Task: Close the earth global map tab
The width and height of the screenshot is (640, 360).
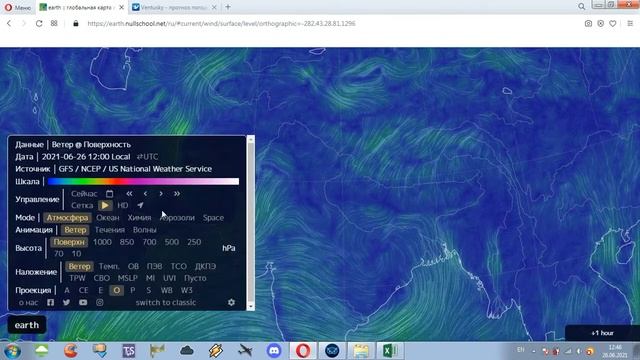Action: click(x=121, y=7)
